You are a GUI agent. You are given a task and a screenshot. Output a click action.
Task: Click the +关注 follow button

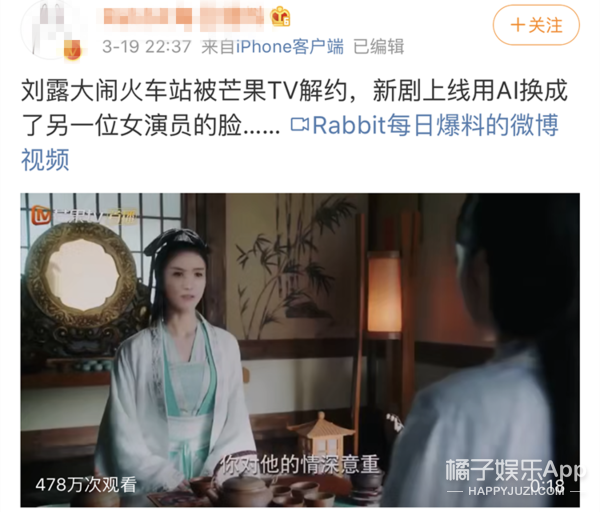(x=536, y=25)
